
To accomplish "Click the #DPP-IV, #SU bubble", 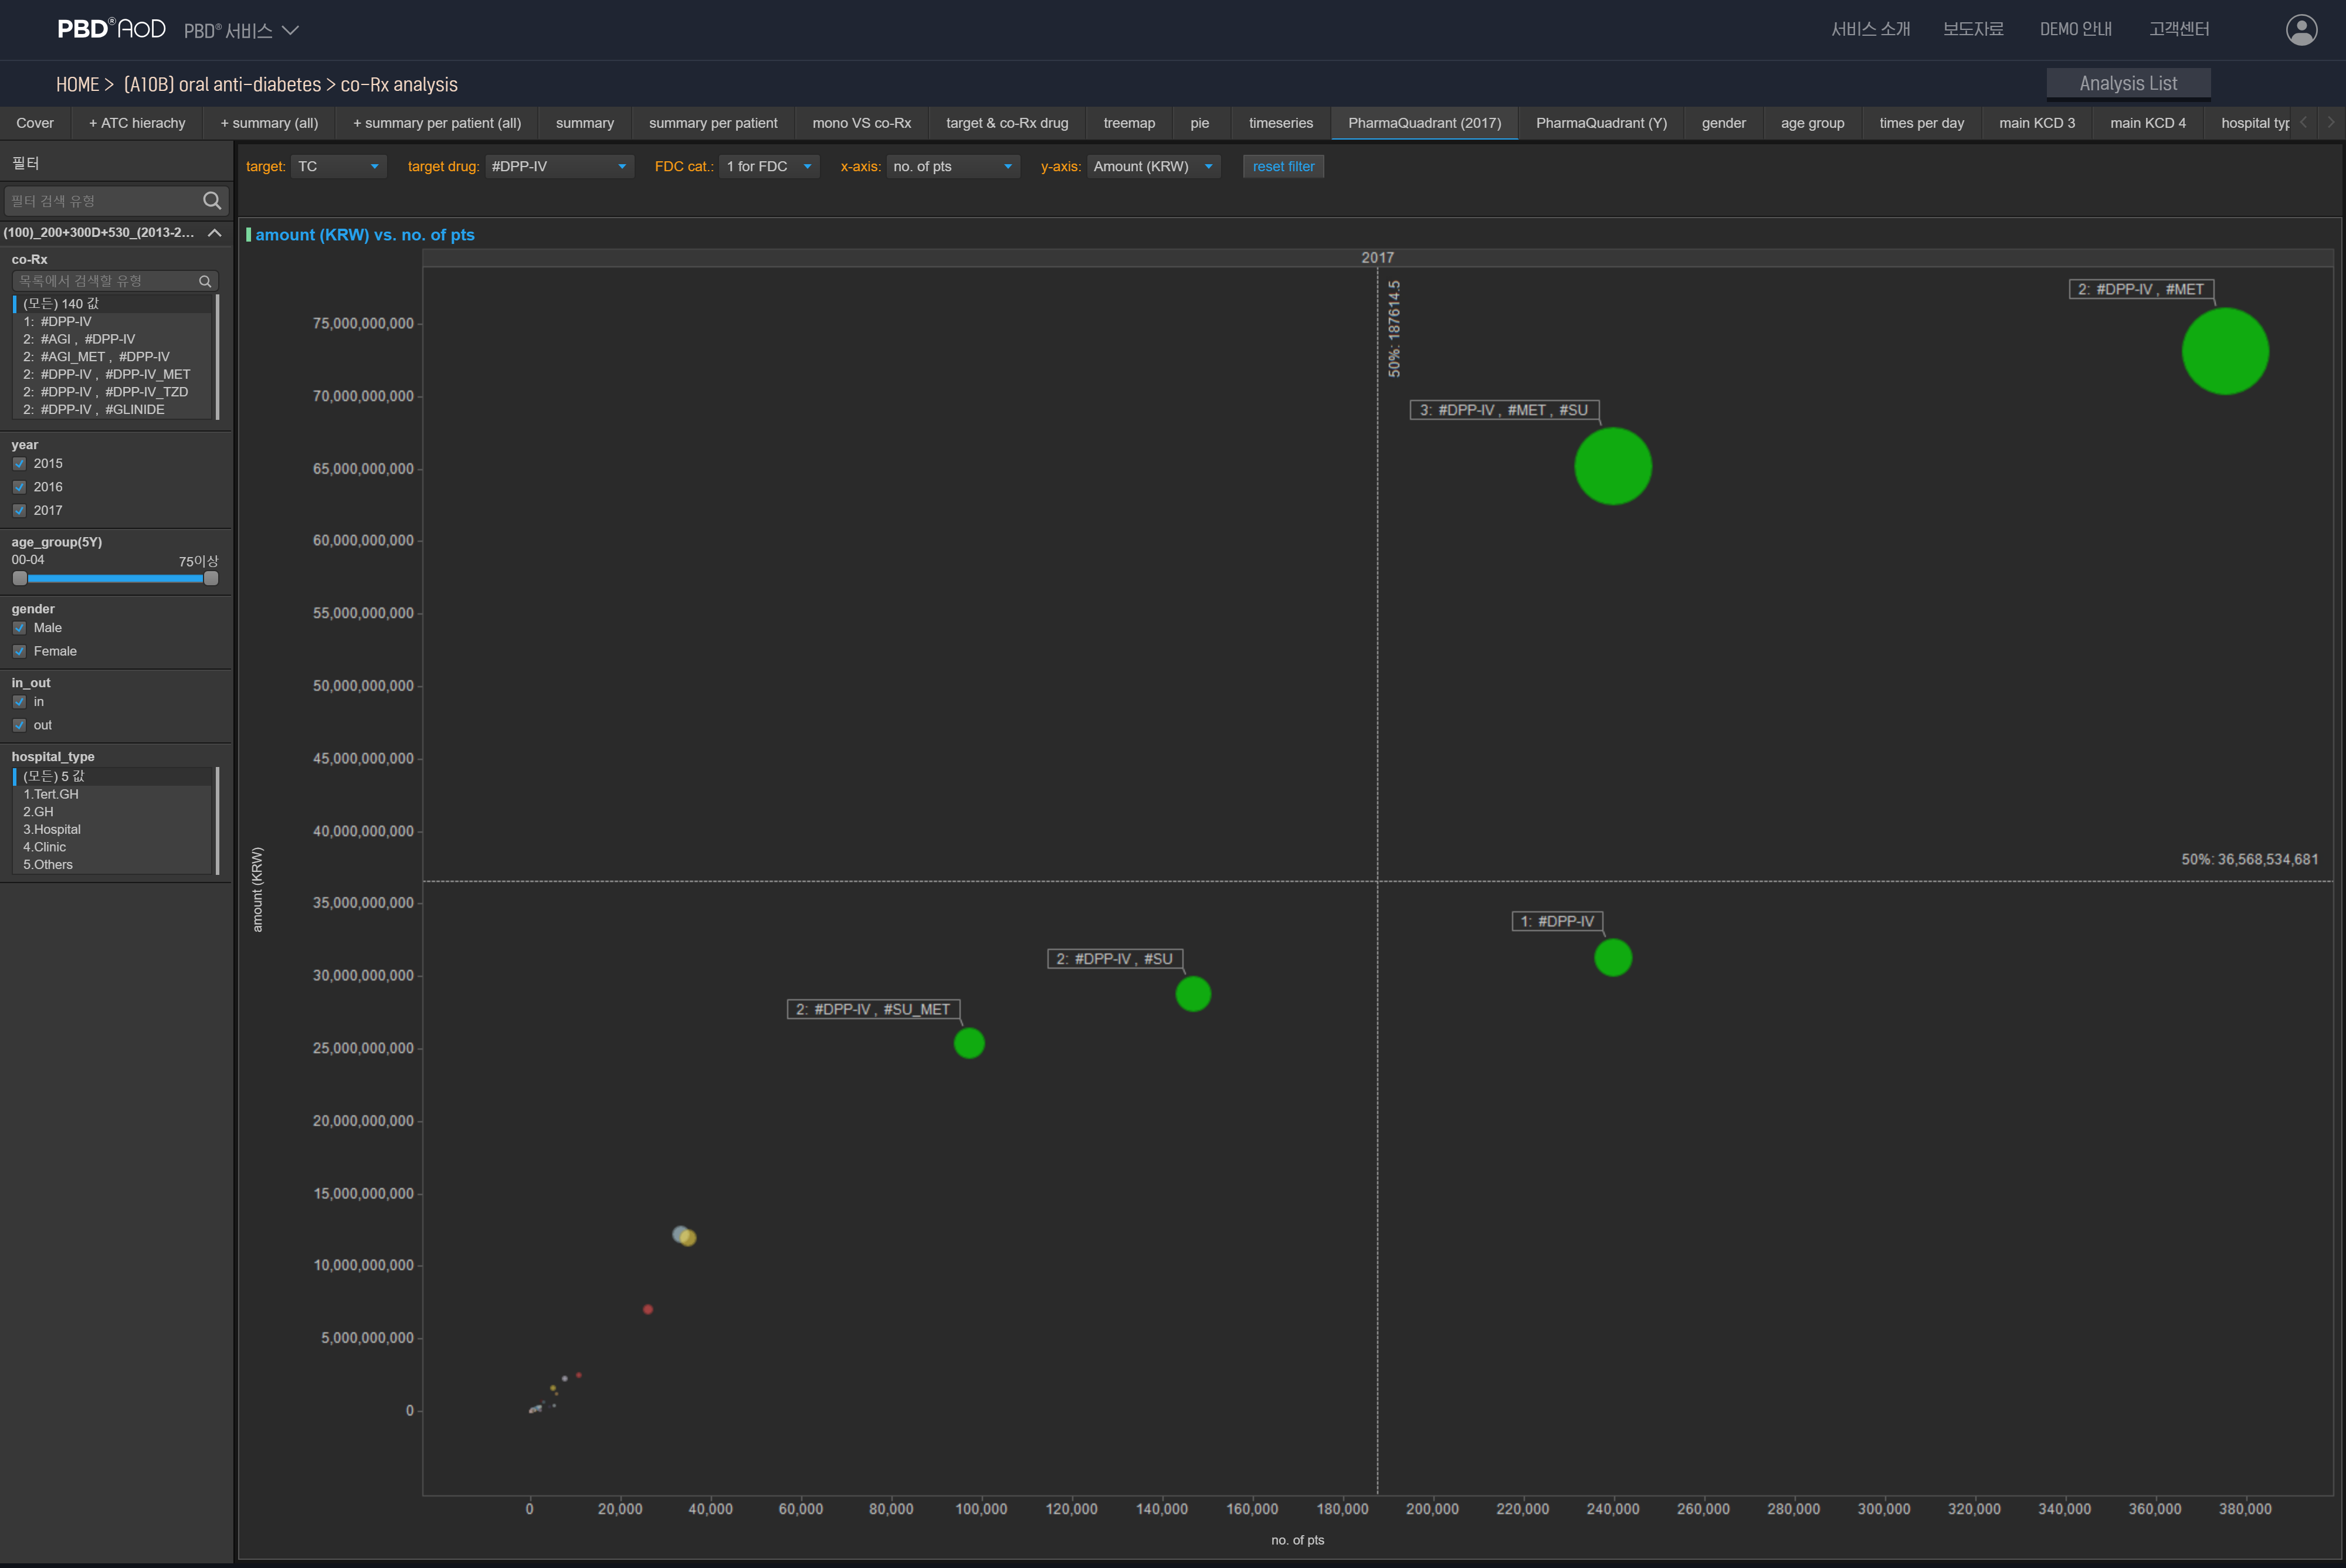I will pos(1193,994).
